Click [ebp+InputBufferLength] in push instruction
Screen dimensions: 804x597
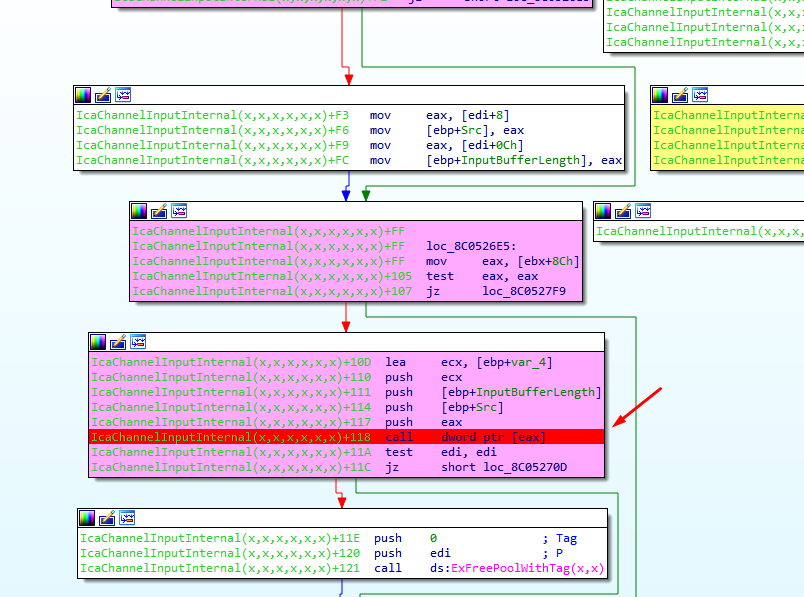coord(521,392)
